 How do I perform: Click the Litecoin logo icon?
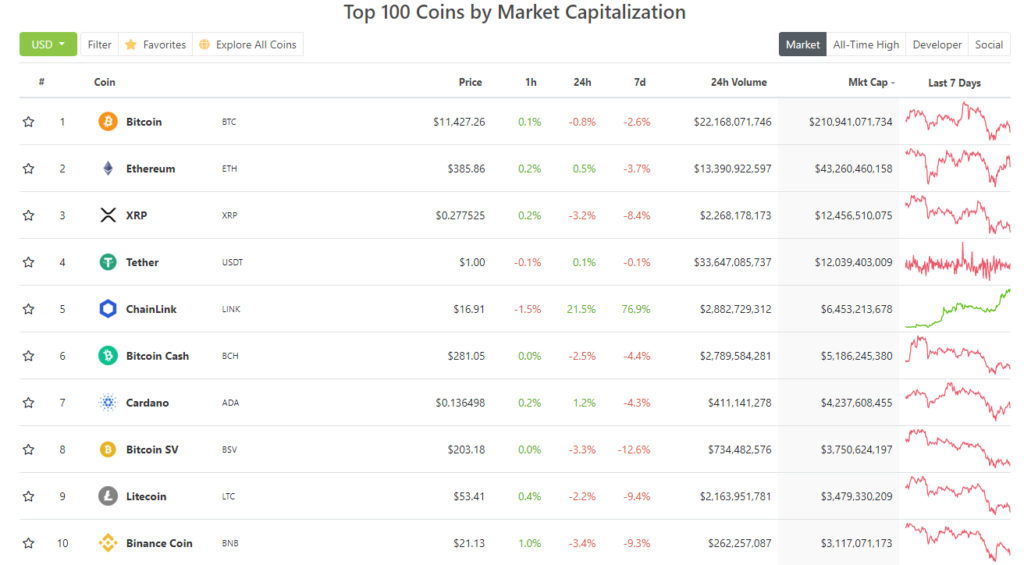(x=108, y=497)
